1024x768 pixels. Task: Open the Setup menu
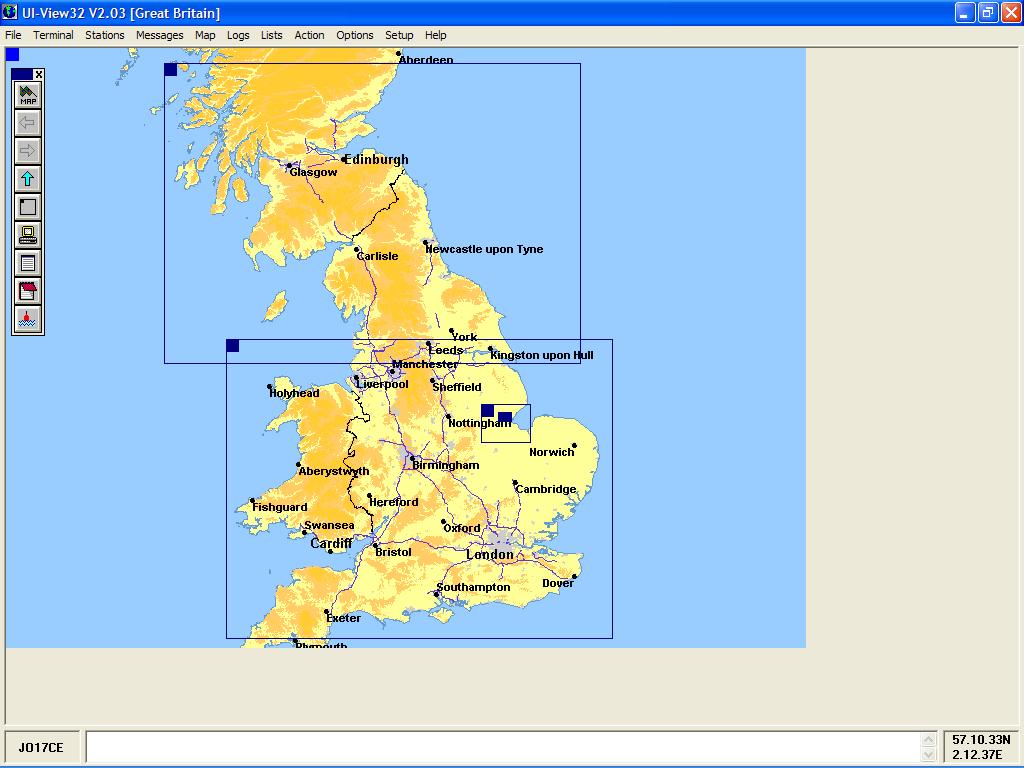tap(399, 35)
